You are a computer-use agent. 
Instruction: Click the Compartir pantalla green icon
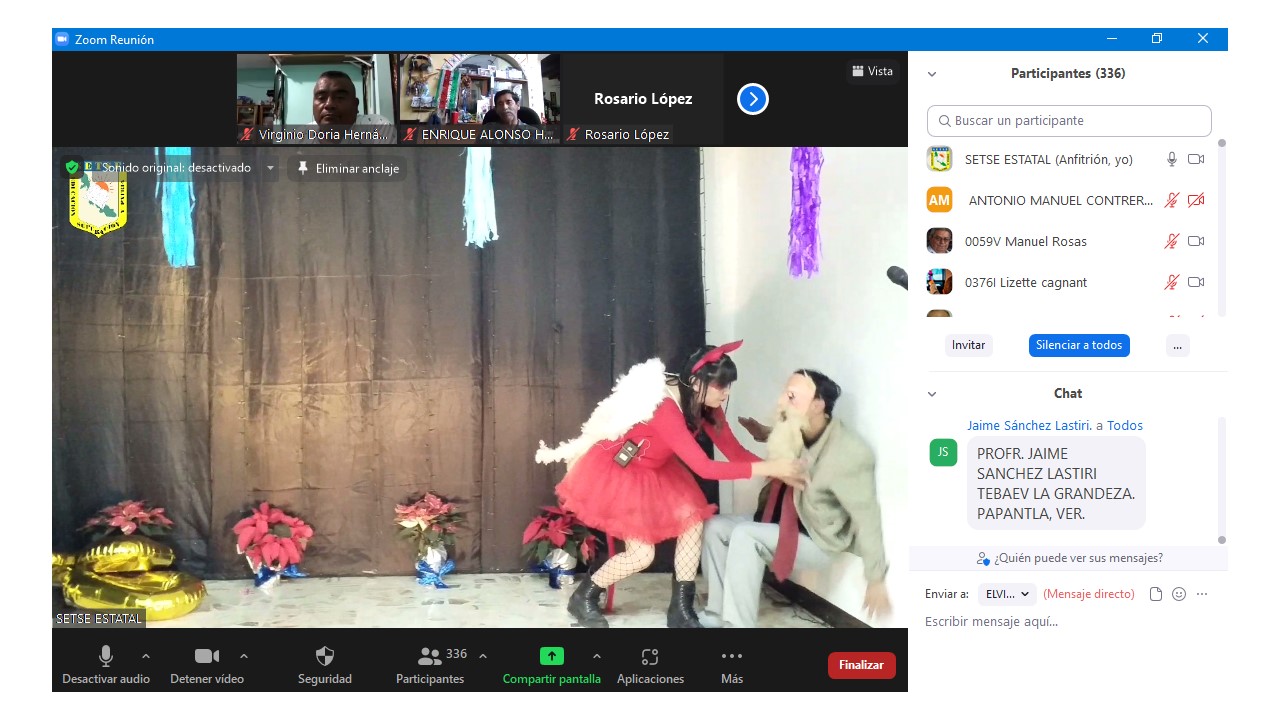[x=551, y=657]
